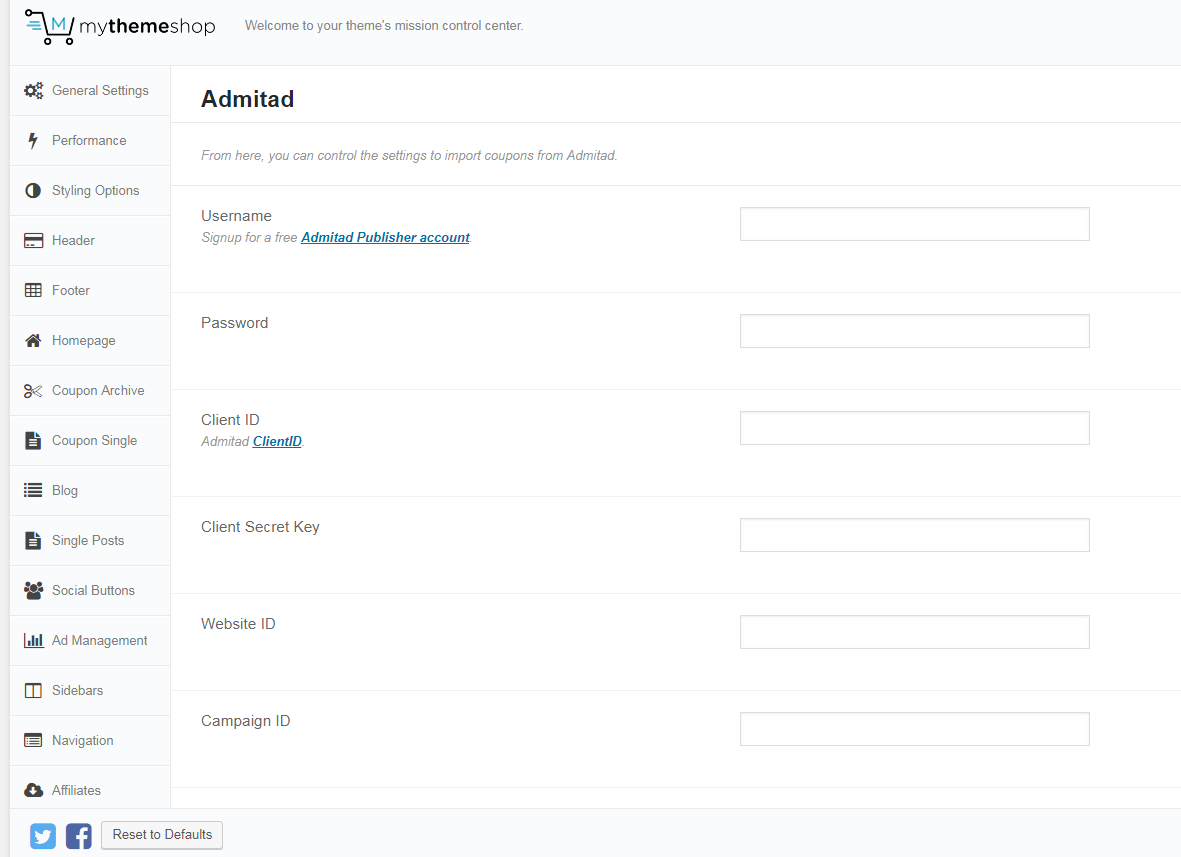Click the mythemeshop logo
Image resolution: width=1181 pixels, height=857 pixels.
(120, 26)
